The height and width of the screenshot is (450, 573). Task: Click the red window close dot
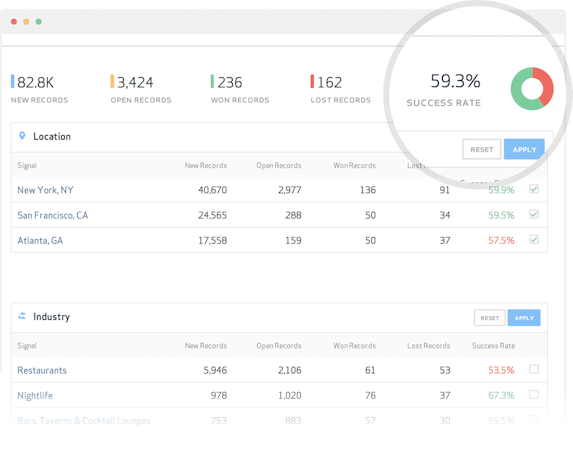[x=14, y=22]
